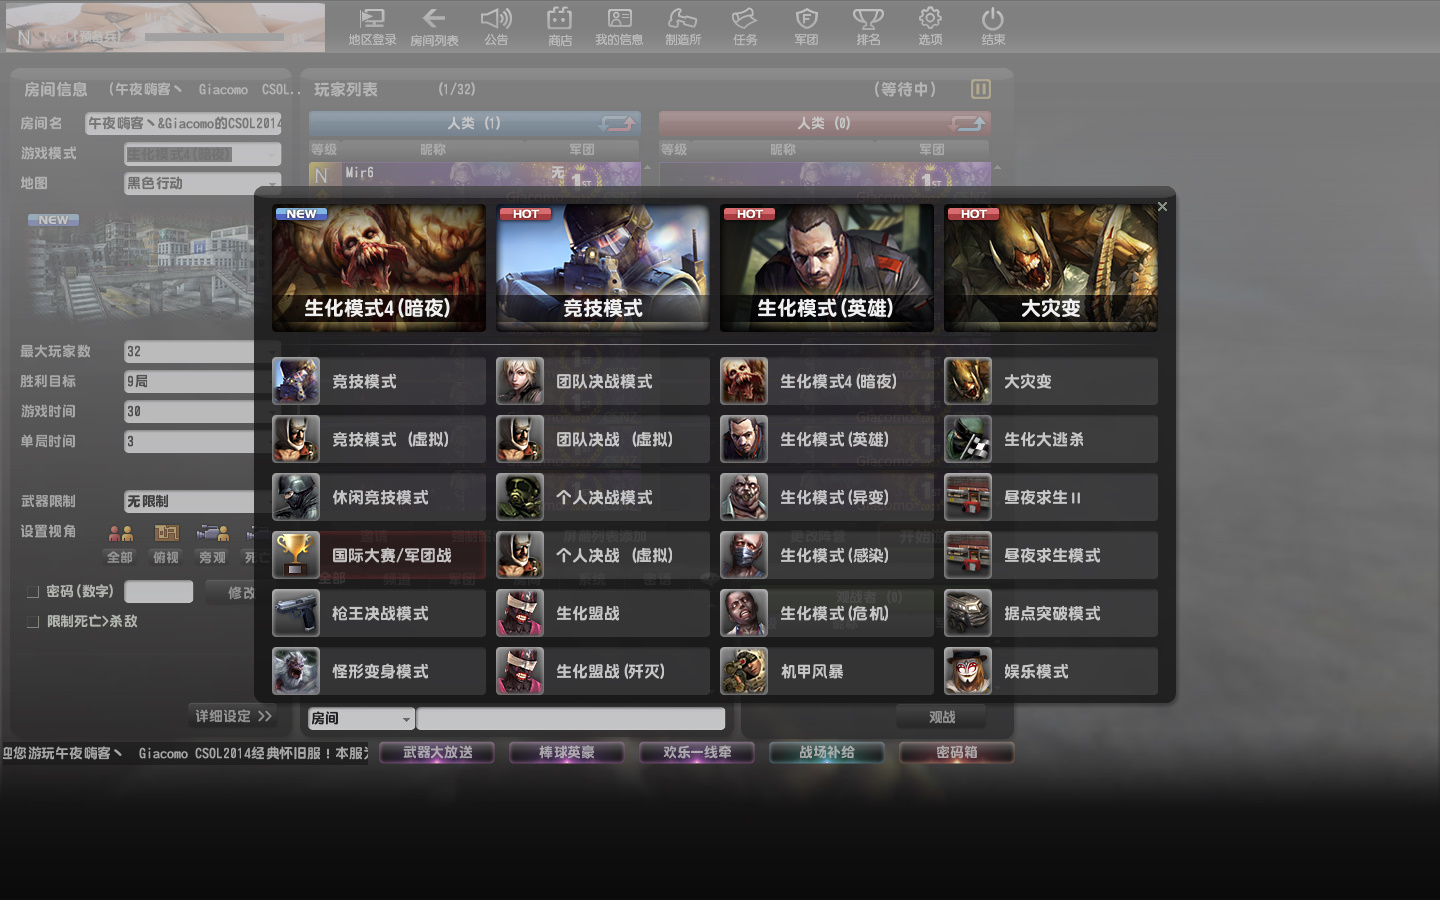Choose 生化大逃杀 mode entry
This screenshot has height=900, width=1440.
1050,440
